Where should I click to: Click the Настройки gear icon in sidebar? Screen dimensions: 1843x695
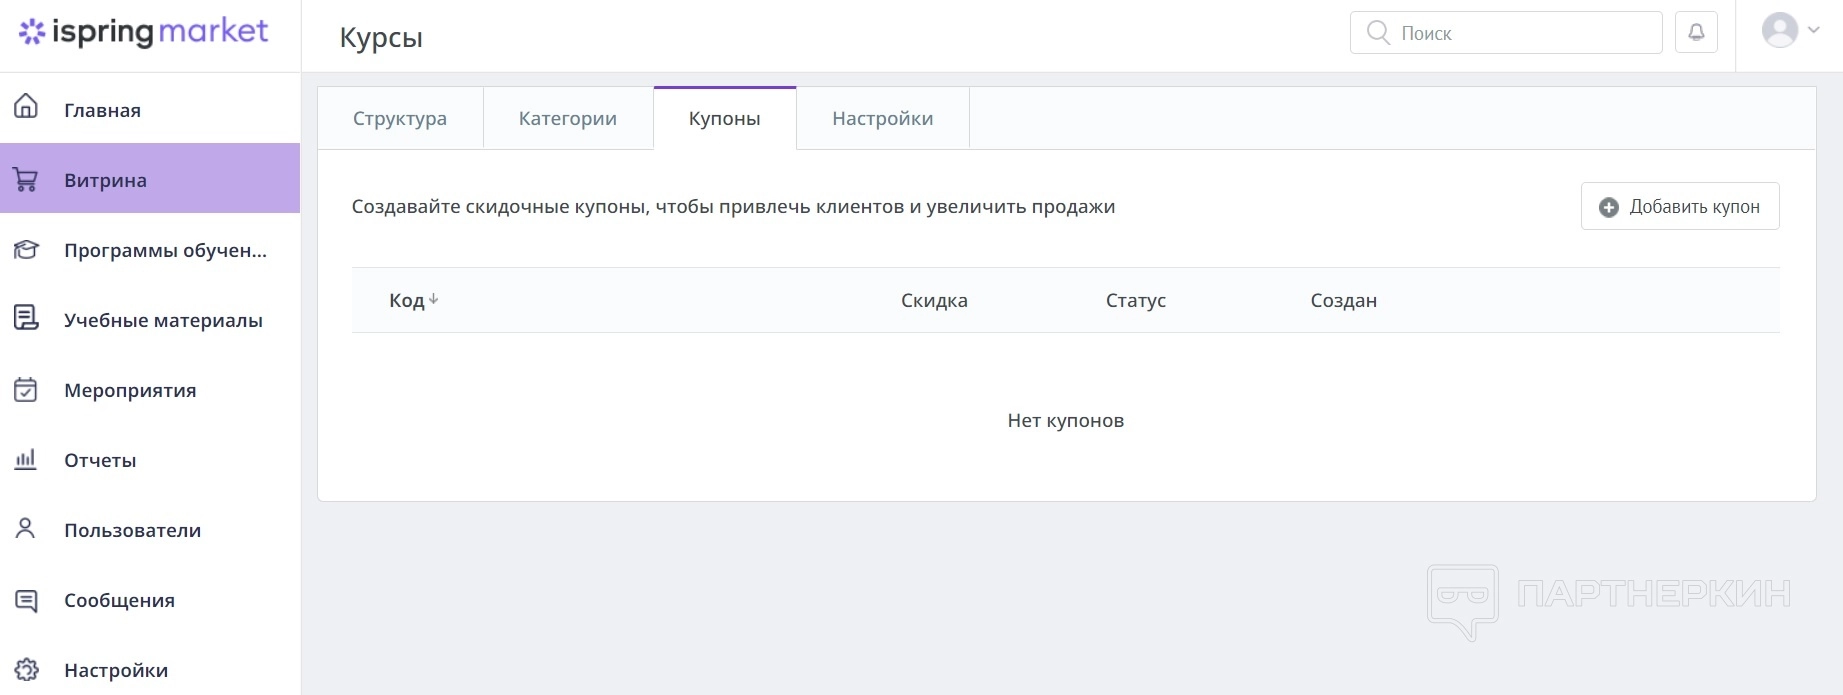coord(26,670)
